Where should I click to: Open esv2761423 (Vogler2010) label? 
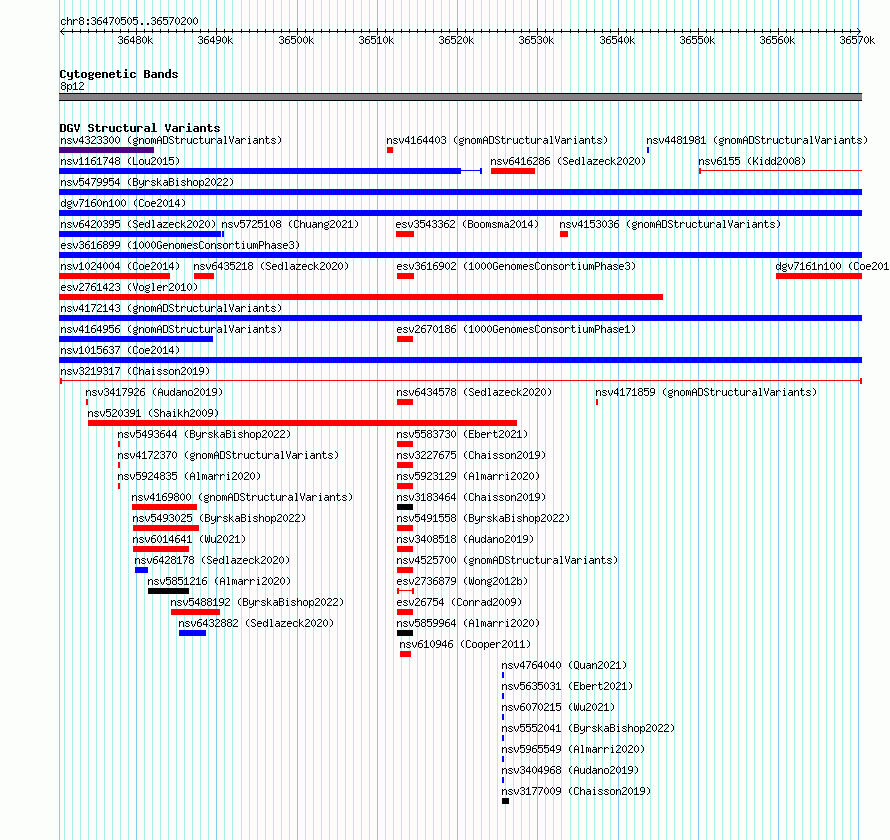(x=129, y=287)
